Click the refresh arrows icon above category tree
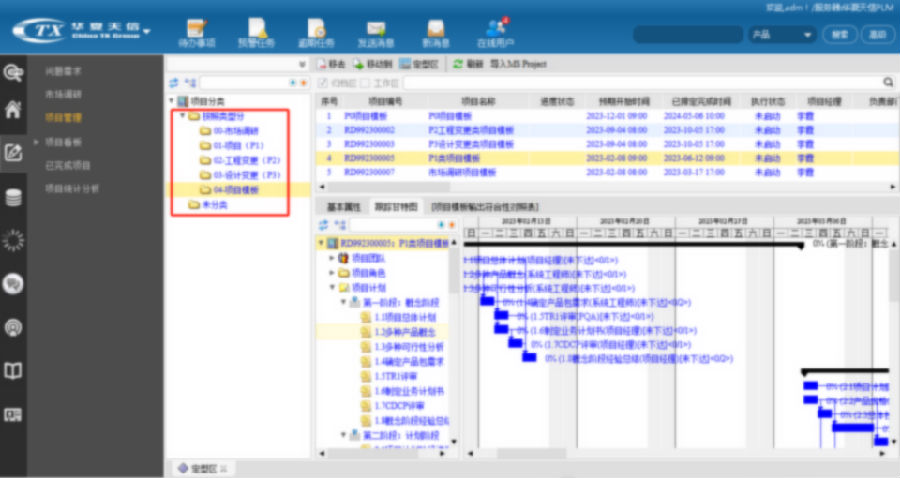The image size is (900, 478). pyautogui.click(x=173, y=83)
